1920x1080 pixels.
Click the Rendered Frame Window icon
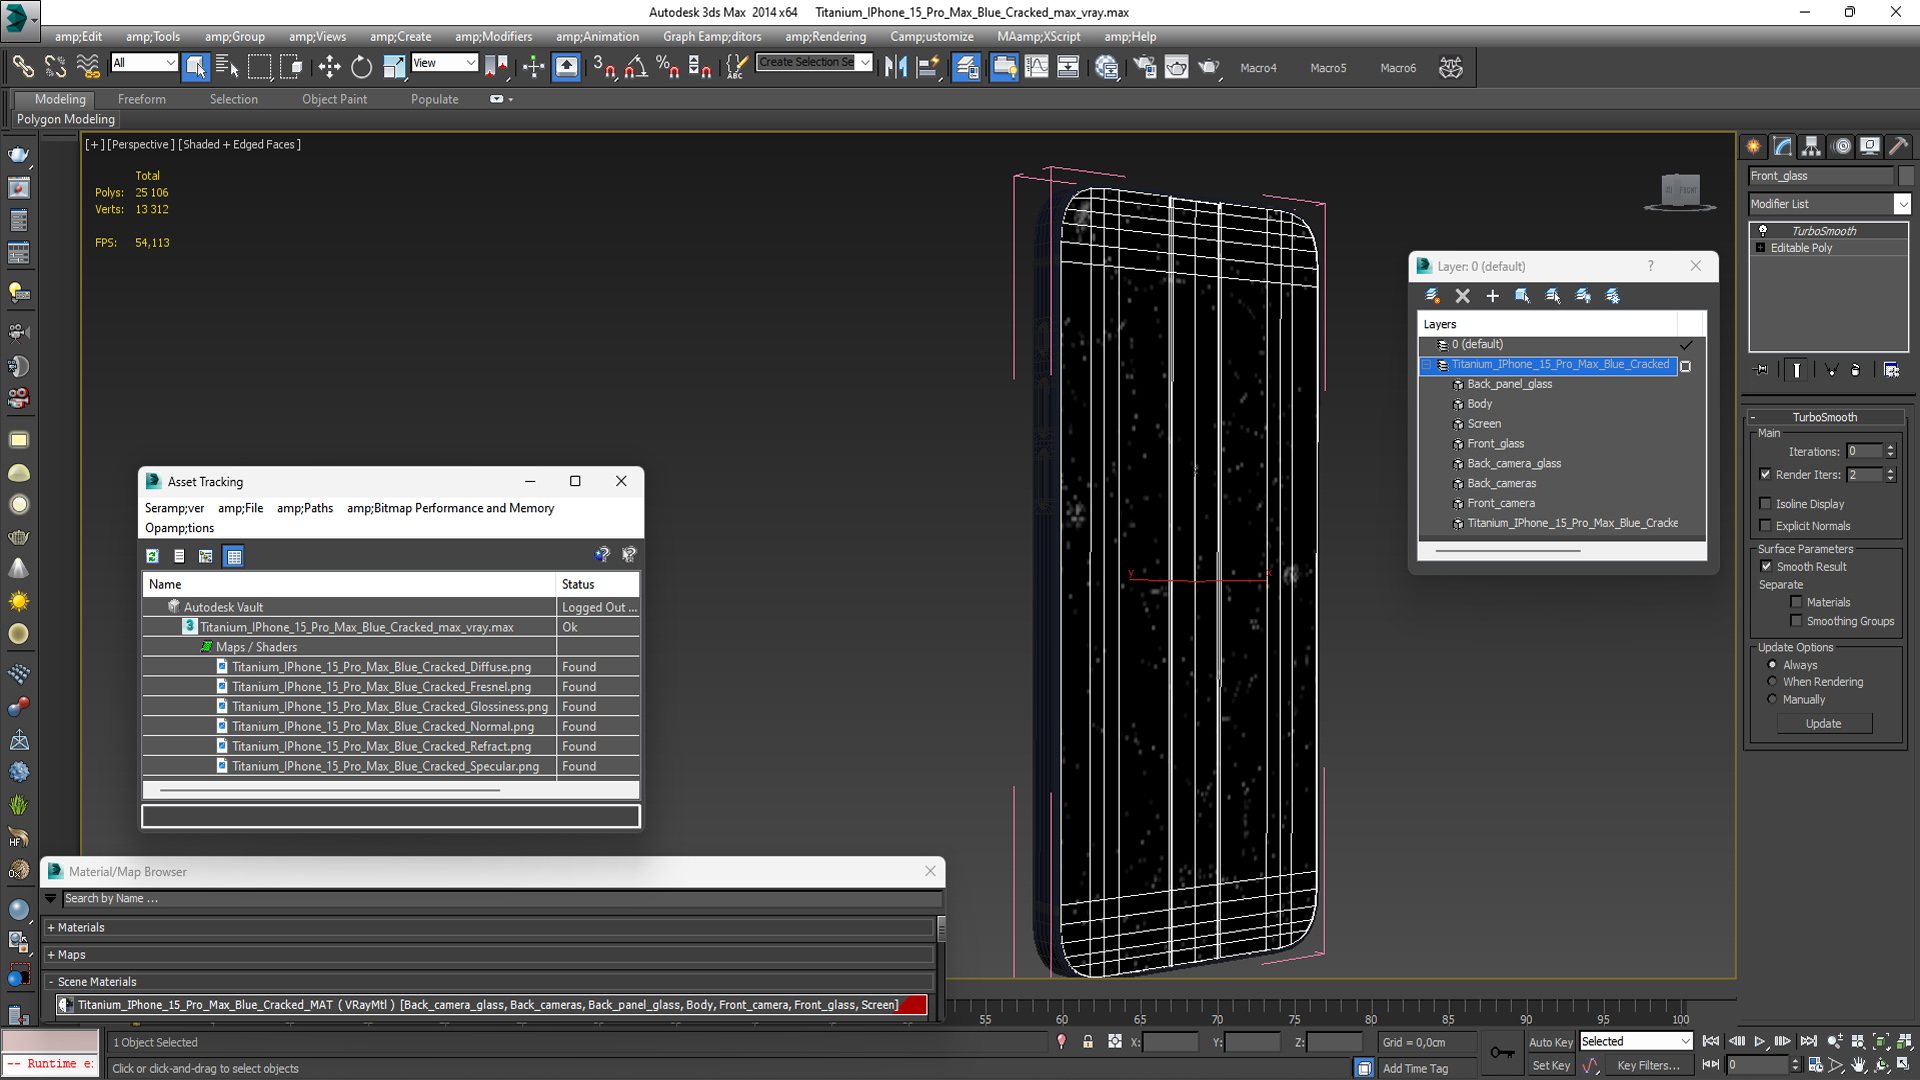pyautogui.click(x=1176, y=67)
